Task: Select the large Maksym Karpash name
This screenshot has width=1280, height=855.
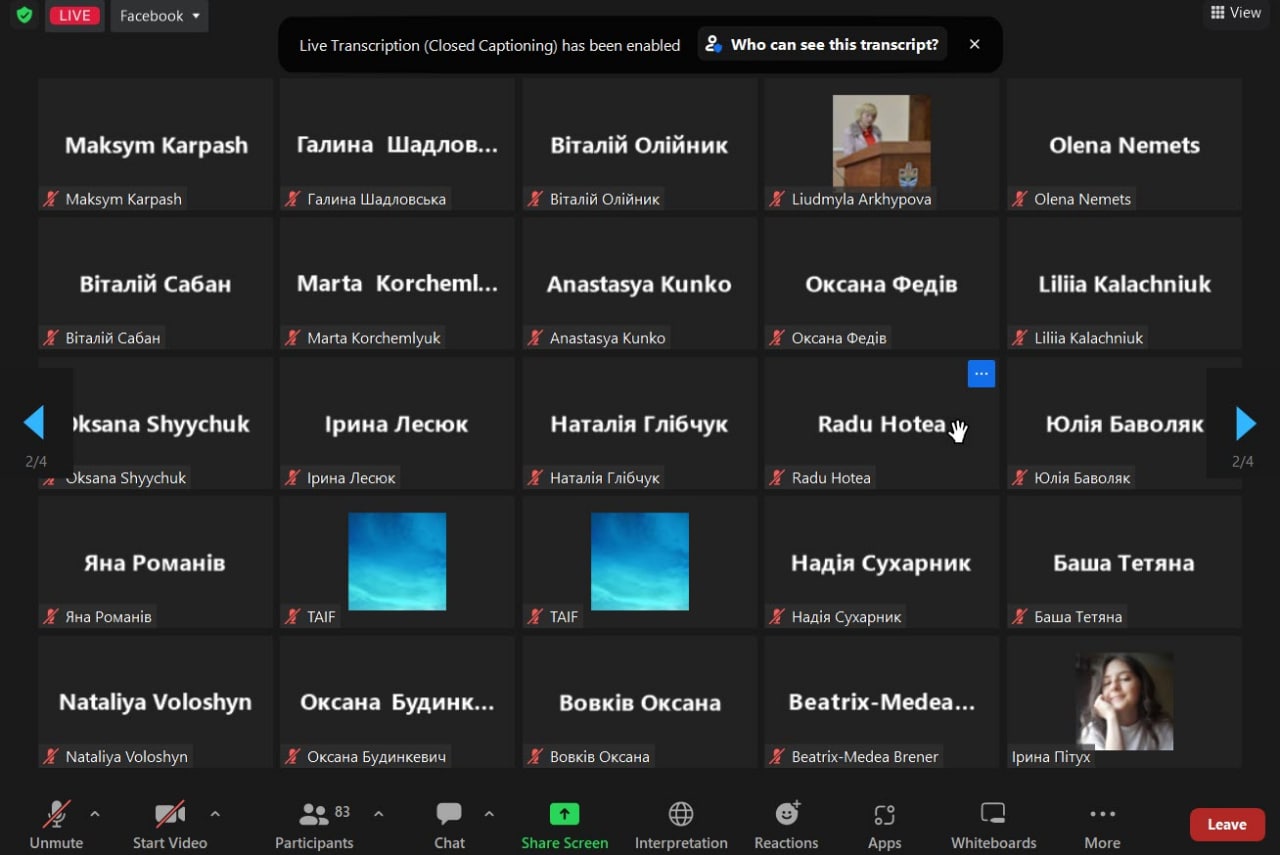Action: pyautogui.click(x=156, y=145)
